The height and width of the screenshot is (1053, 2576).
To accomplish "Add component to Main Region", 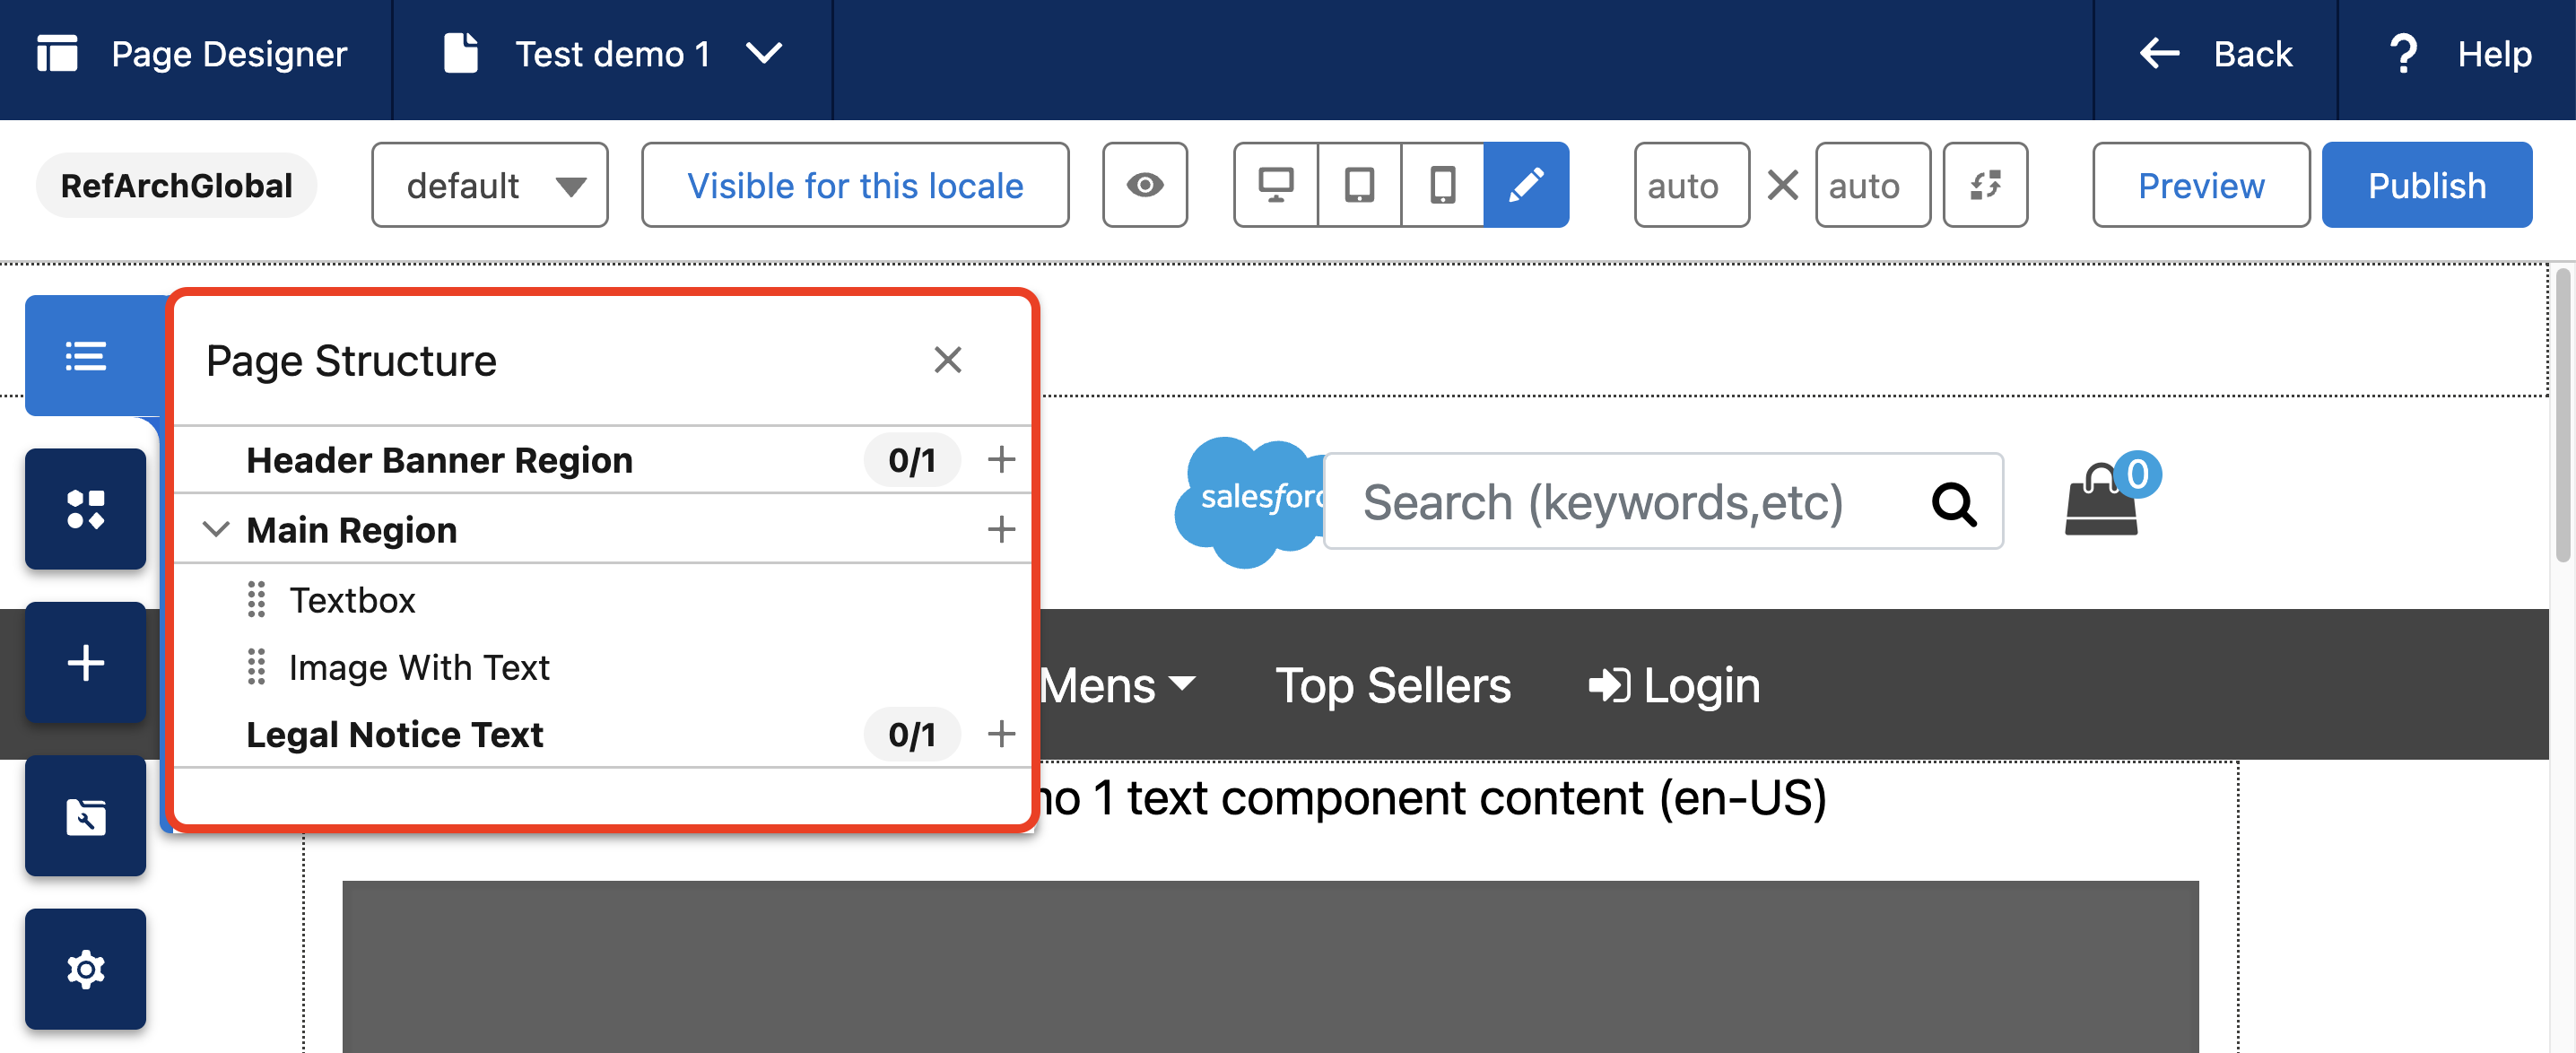I will (1001, 529).
